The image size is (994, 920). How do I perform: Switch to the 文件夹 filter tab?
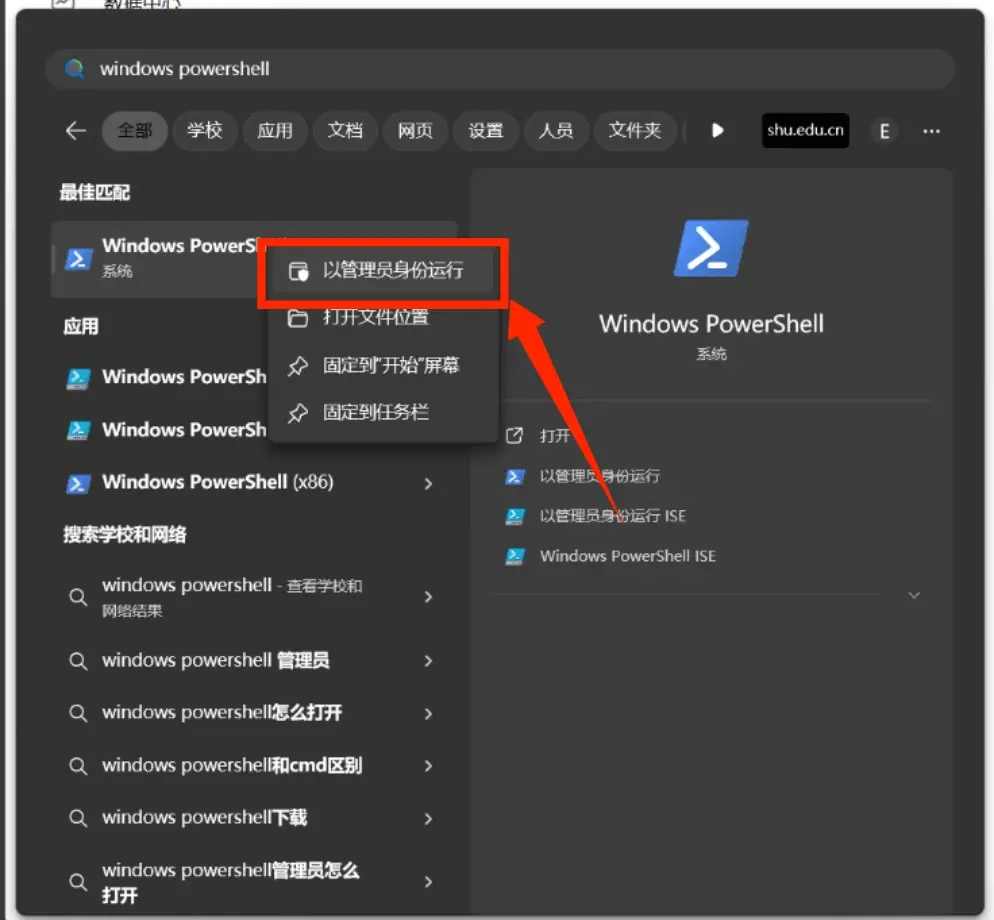pyautogui.click(x=635, y=131)
